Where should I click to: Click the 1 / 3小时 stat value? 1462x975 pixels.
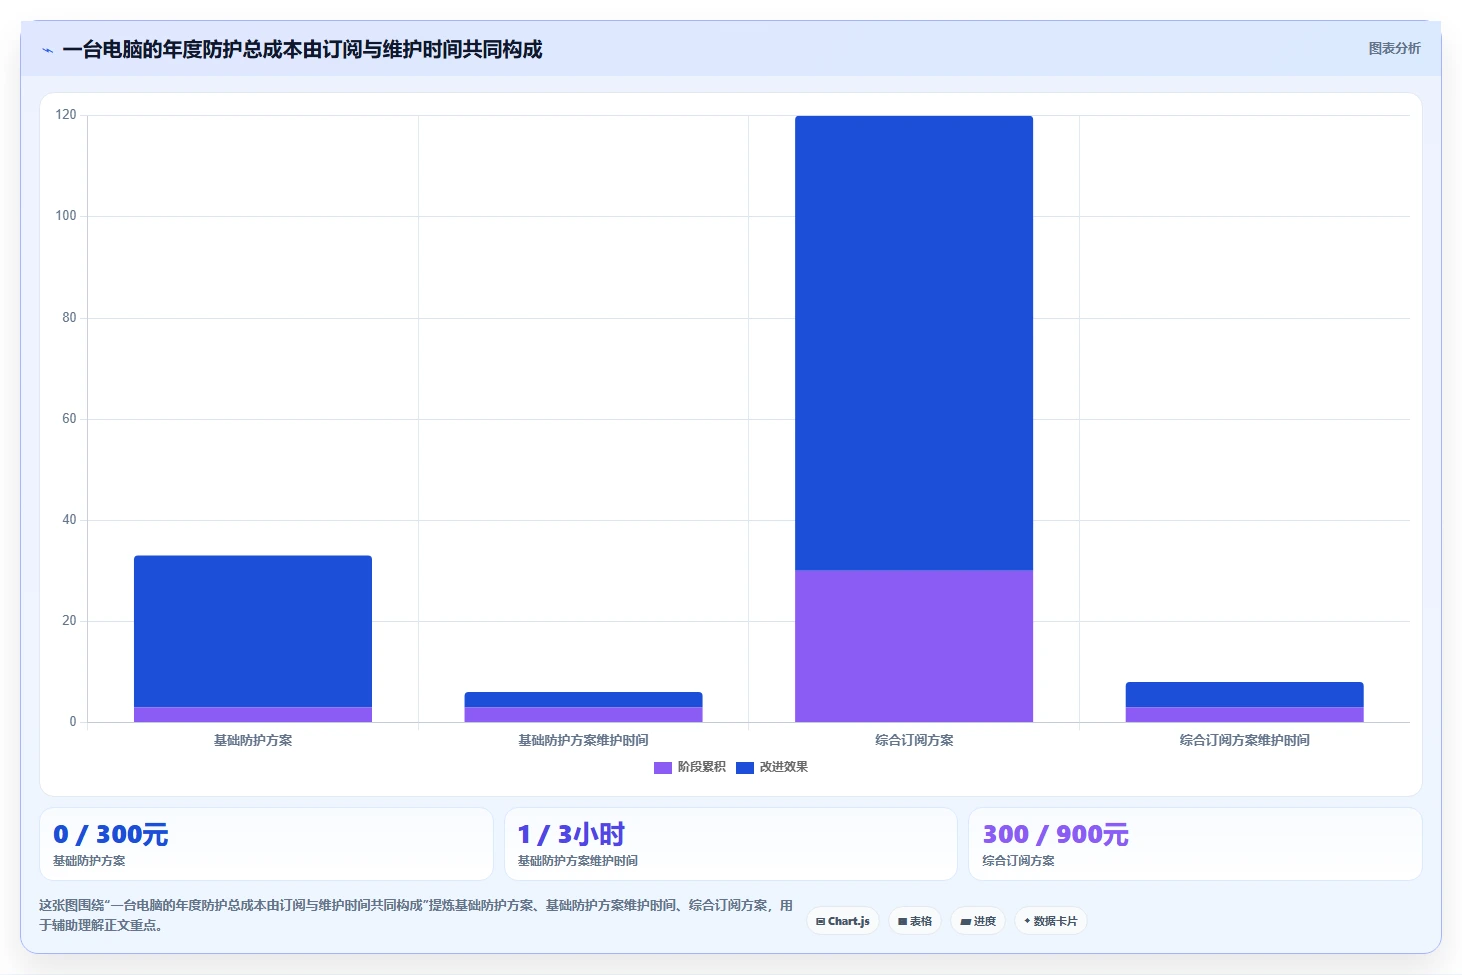coord(571,834)
